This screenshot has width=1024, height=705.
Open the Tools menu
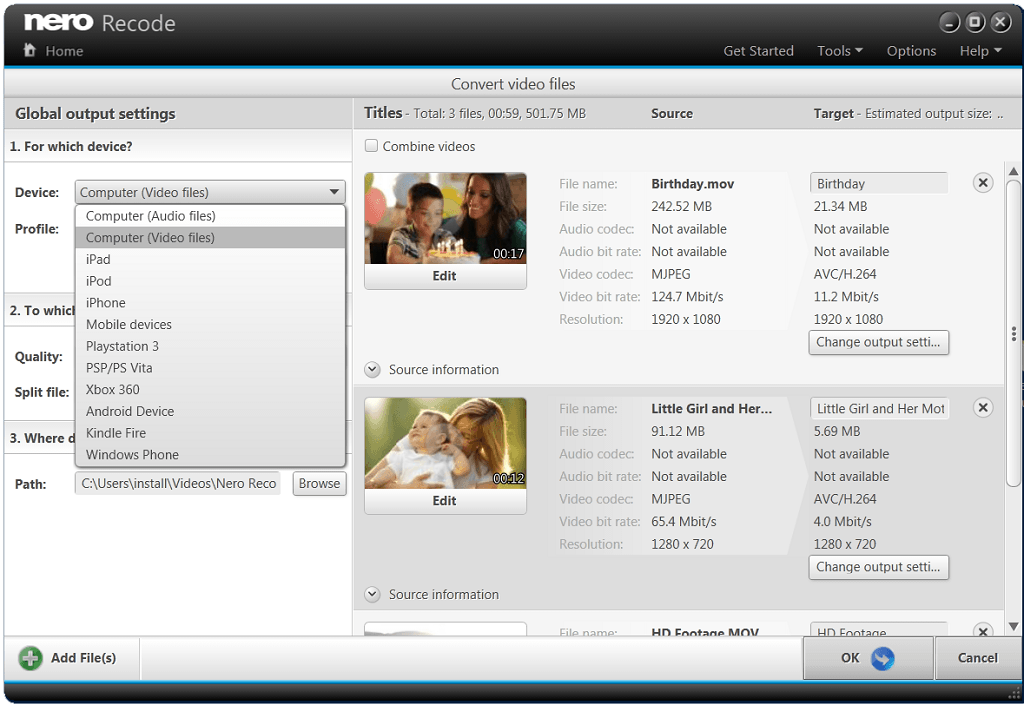(839, 51)
